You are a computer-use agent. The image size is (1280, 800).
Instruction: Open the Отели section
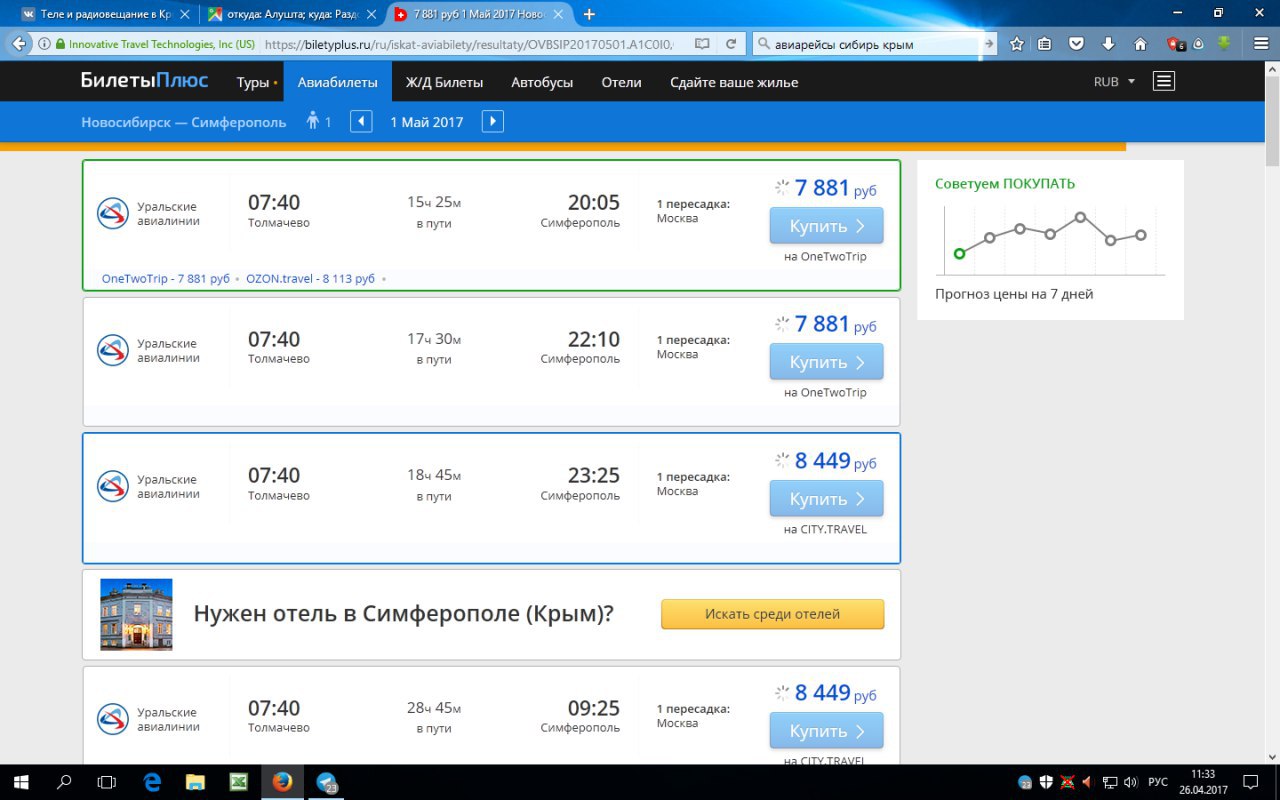pyautogui.click(x=621, y=82)
